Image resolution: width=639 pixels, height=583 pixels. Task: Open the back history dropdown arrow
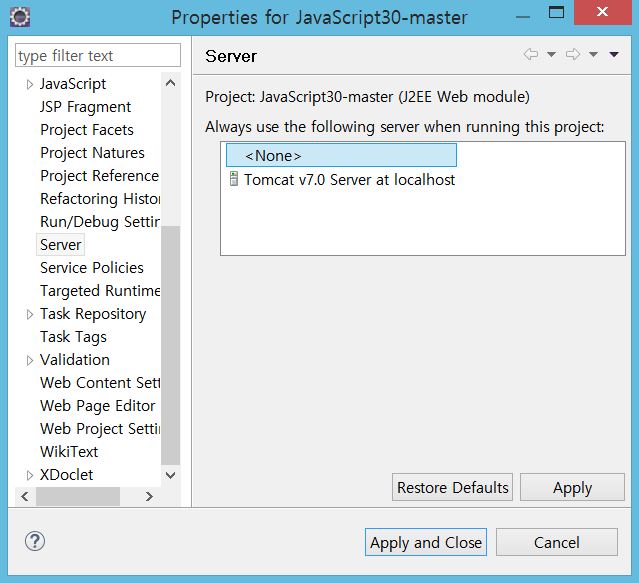click(551, 54)
